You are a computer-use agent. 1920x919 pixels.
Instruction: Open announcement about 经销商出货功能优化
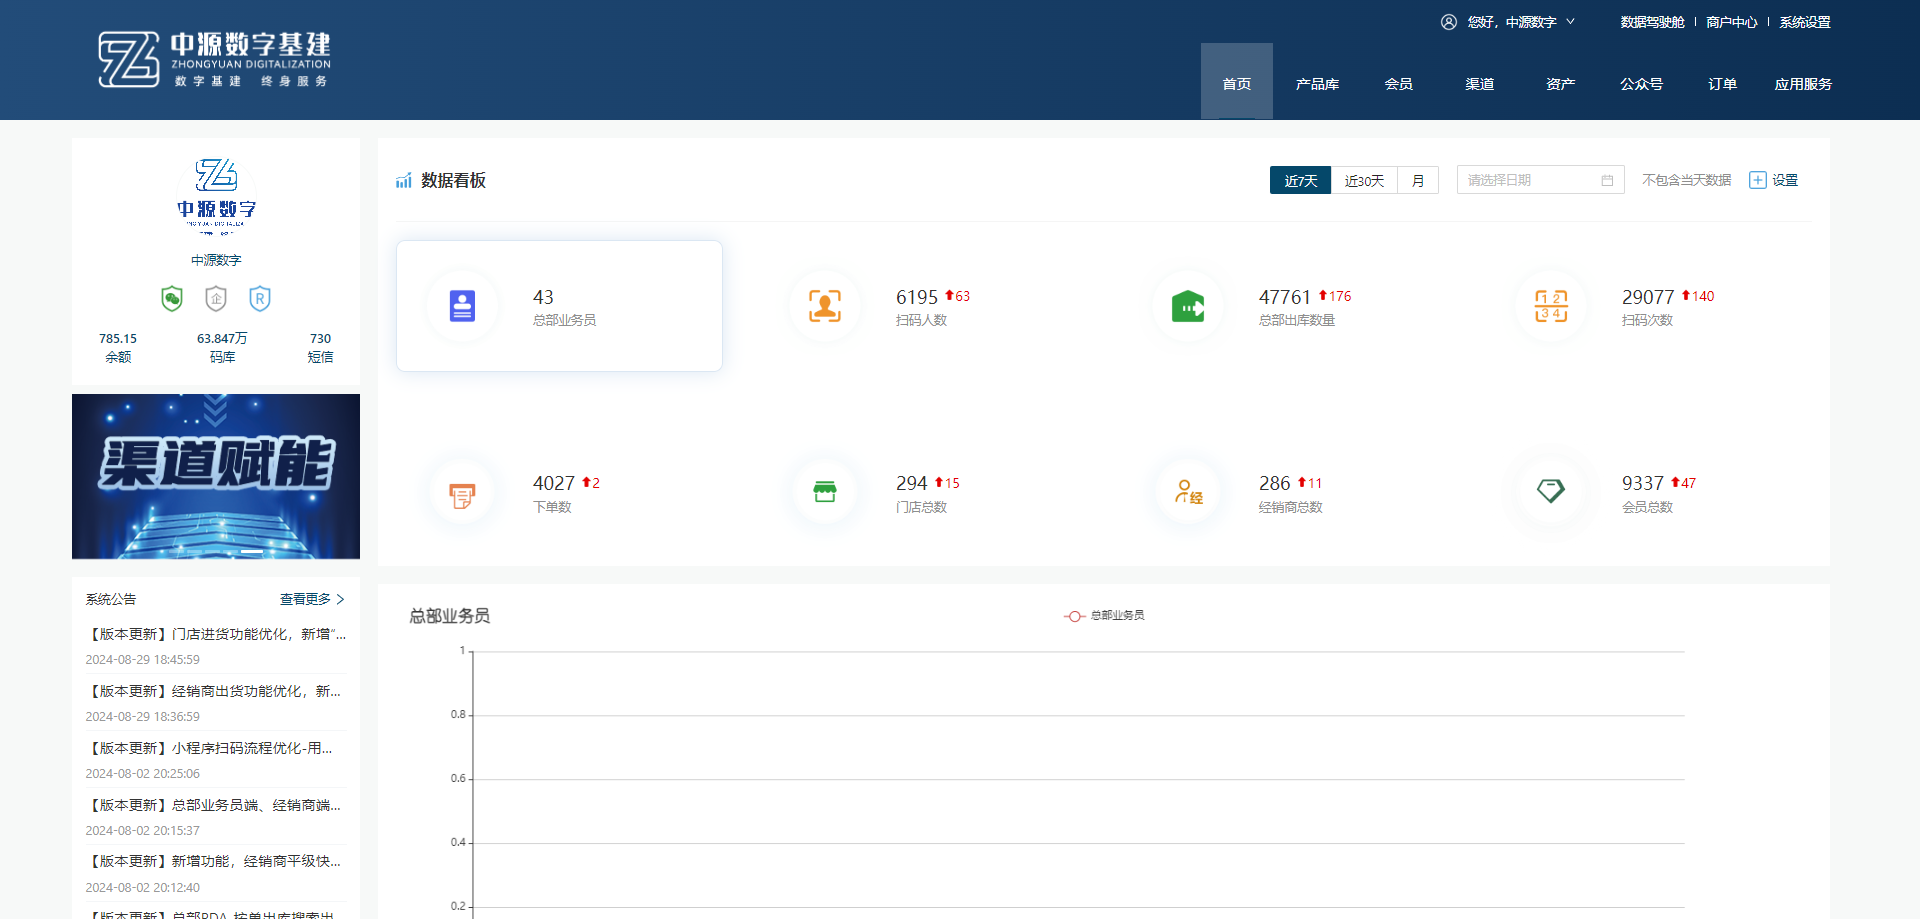coord(214,691)
